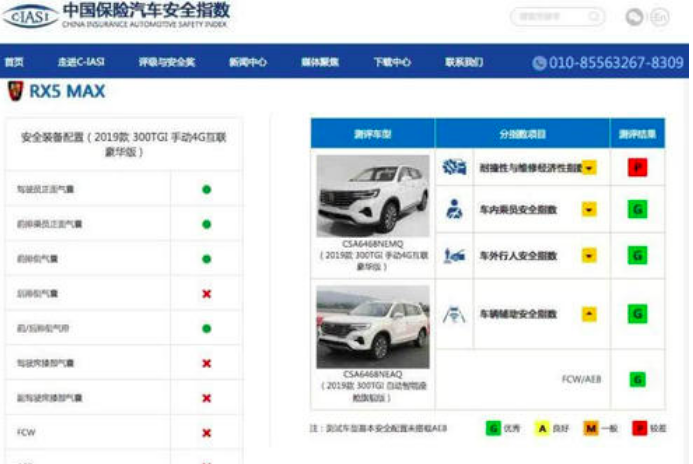Click the Roewe shield logo beside RX5 MAX
The width and height of the screenshot is (693, 464).
coord(15,91)
